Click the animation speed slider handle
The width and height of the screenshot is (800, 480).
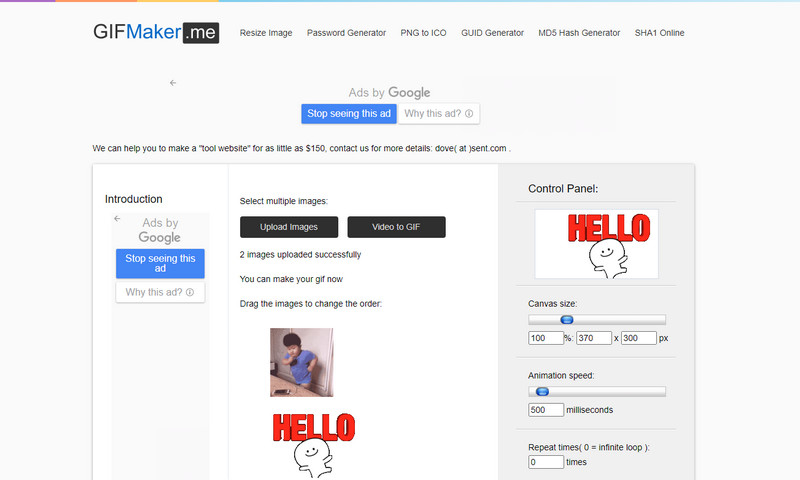coord(542,392)
